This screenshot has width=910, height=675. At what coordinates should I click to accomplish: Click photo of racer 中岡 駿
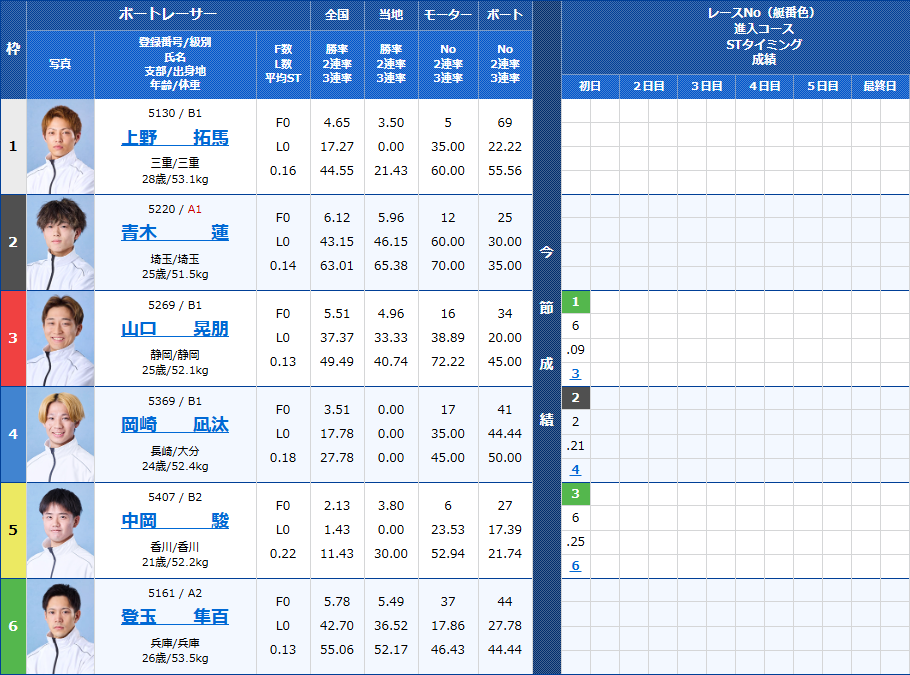point(60,530)
